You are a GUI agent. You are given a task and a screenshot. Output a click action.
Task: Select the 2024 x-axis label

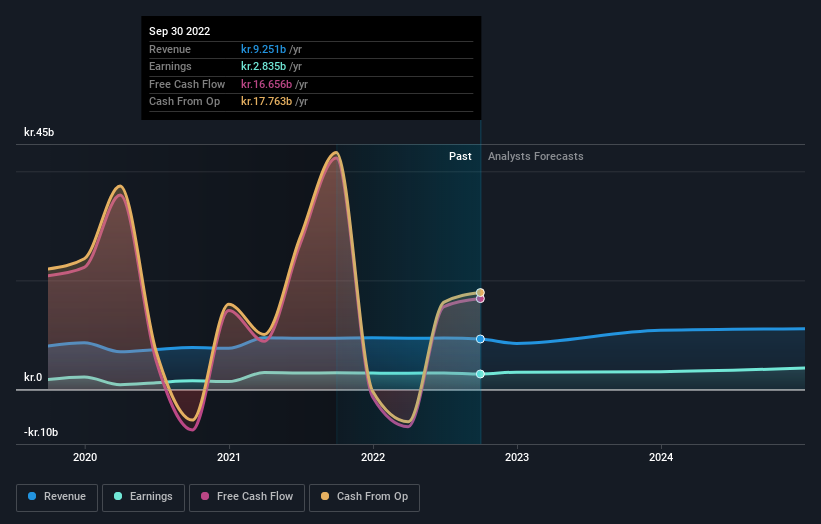(661, 457)
